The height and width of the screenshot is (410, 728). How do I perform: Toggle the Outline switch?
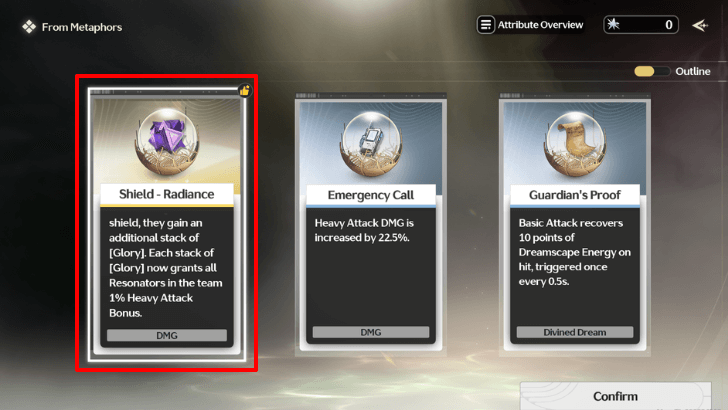(x=652, y=71)
